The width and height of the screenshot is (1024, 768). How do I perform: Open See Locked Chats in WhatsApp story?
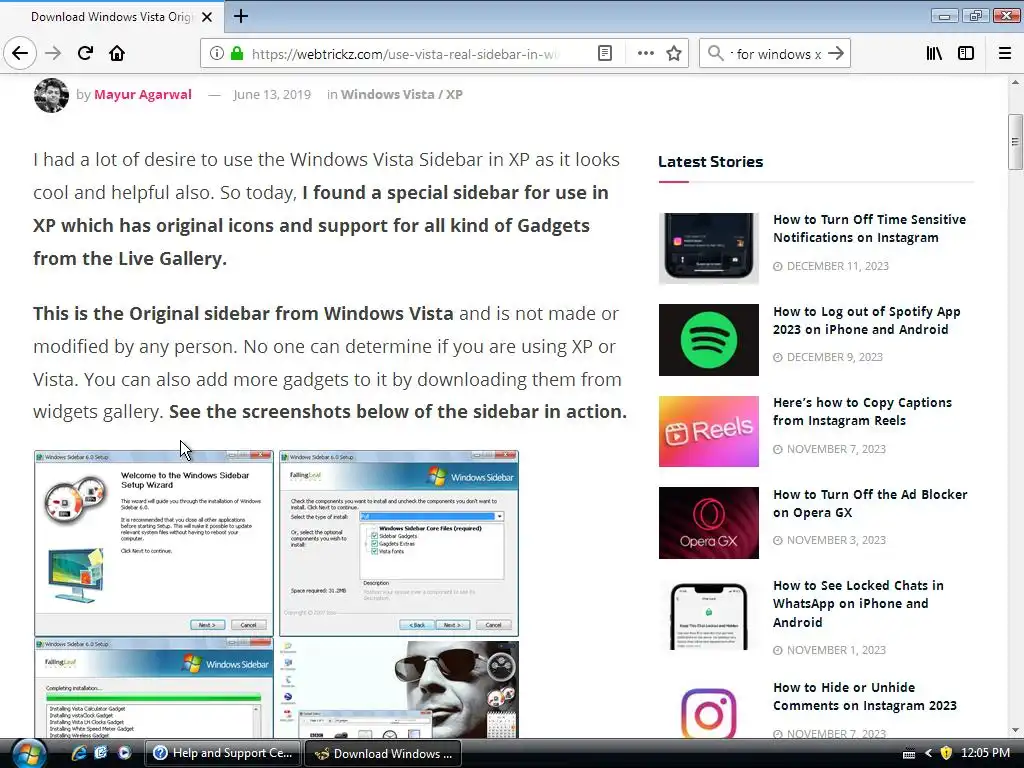(858, 603)
